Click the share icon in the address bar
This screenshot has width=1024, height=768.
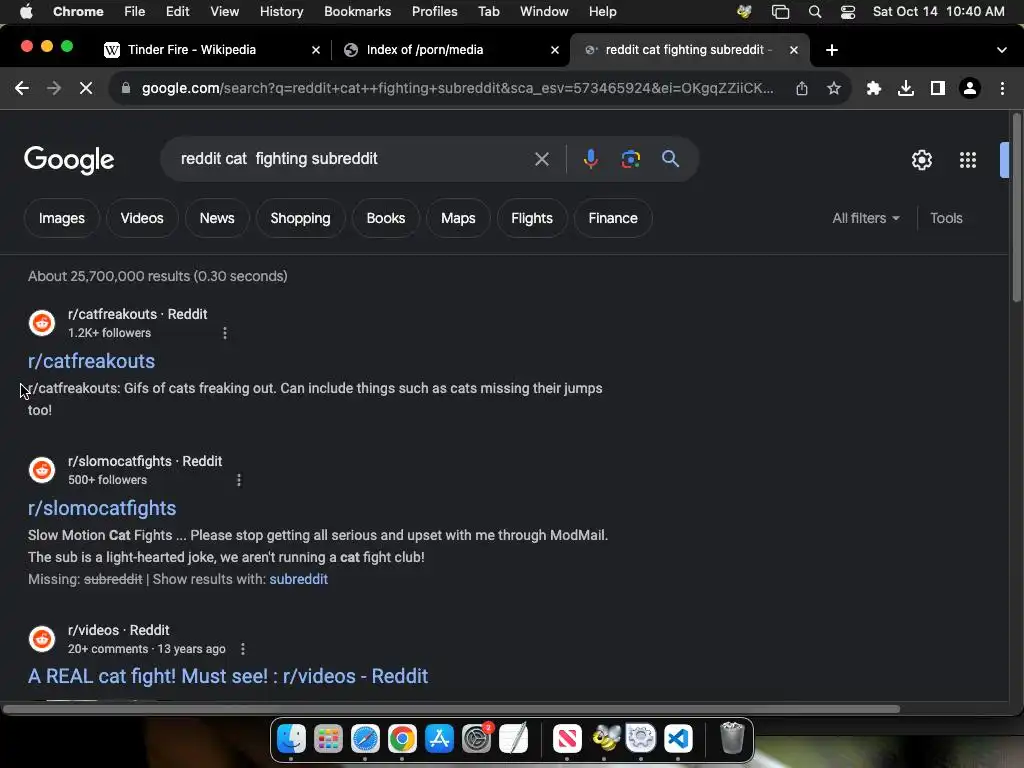(802, 88)
